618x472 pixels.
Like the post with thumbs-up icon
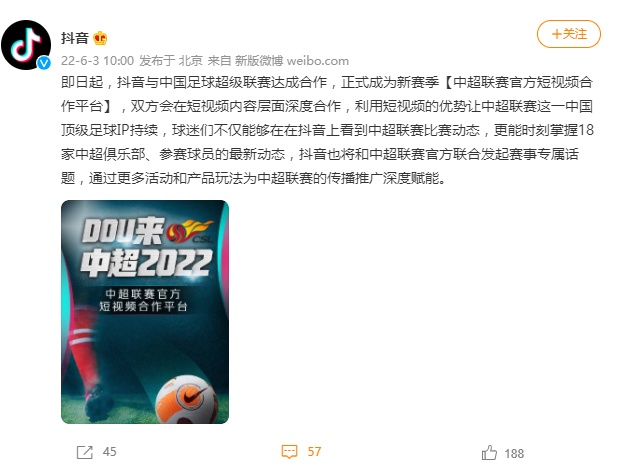coord(489,453)
